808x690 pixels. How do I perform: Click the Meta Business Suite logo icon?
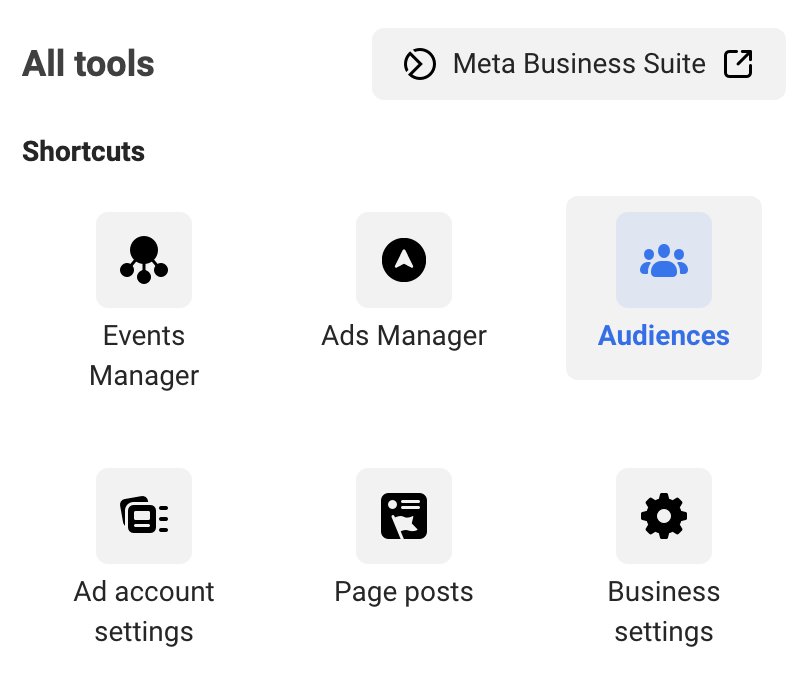click(x=419, y=64)
